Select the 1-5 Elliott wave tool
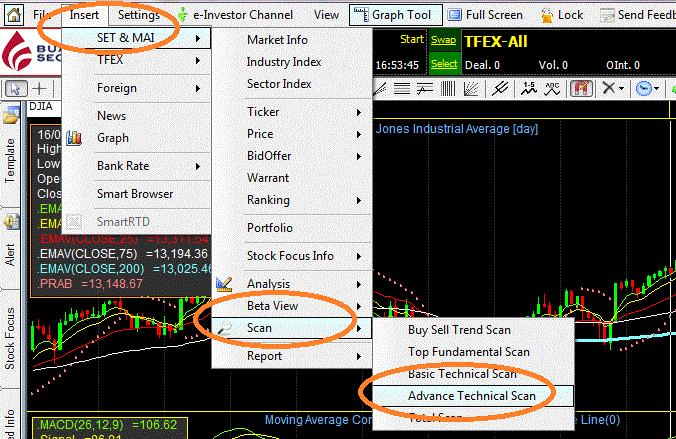This screenshot has height=439, width=676. click(529, 89)
